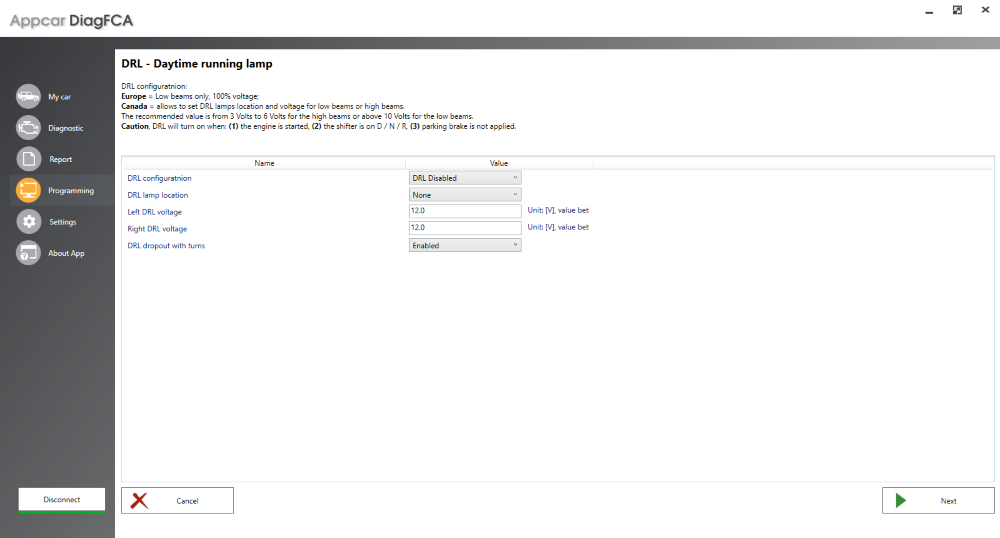Select the Report document icon
This screenshot has height=538, width=1000.
pyautogui.click(x=28, y=159)
